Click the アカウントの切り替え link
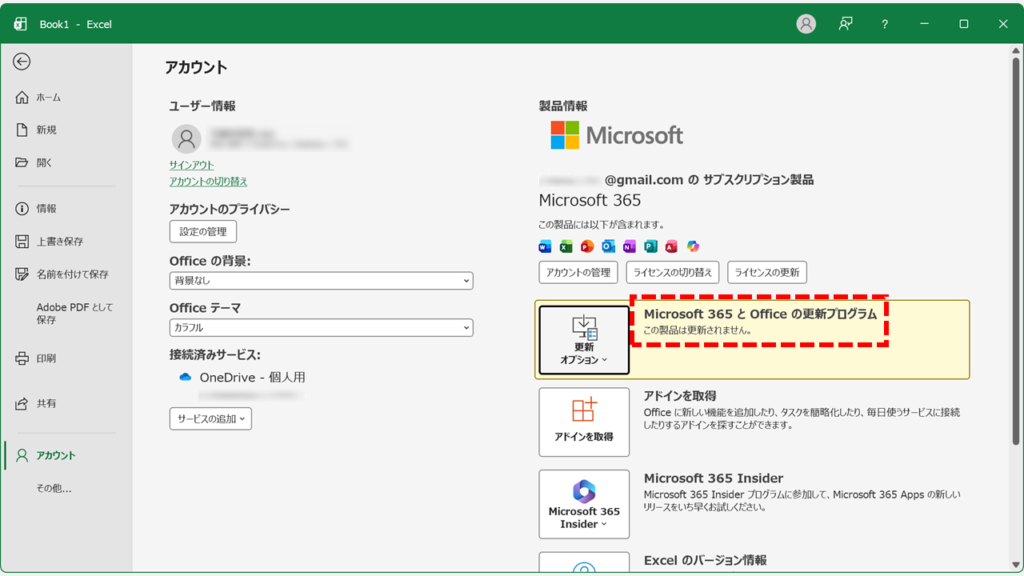 coord(208,182)
